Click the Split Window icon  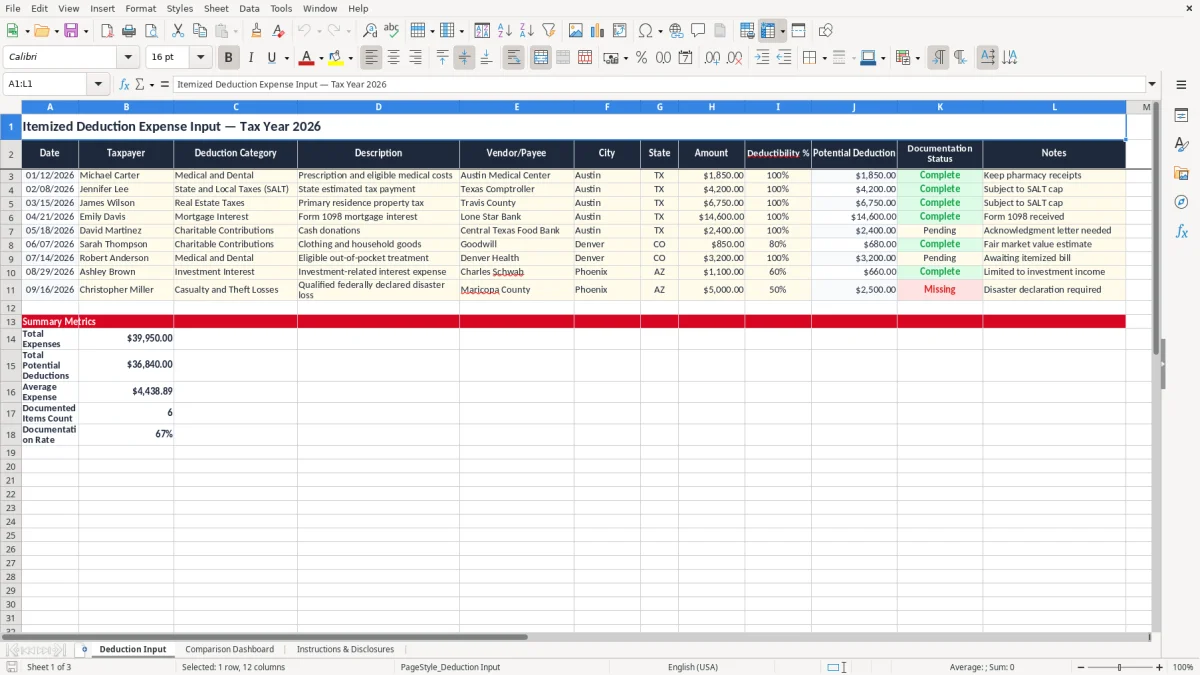[x=798, y=31]
